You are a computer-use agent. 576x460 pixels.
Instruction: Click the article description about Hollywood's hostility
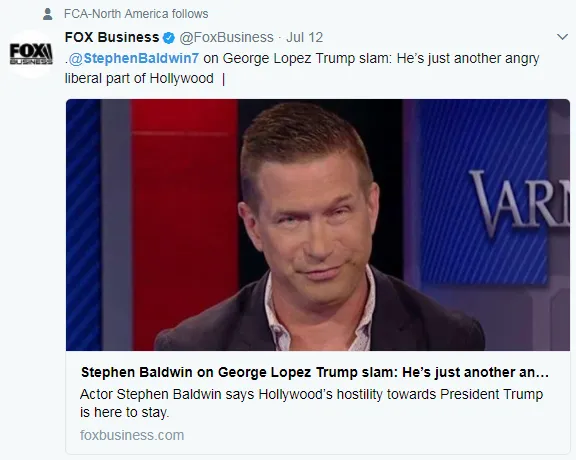[x=311, y=403]
